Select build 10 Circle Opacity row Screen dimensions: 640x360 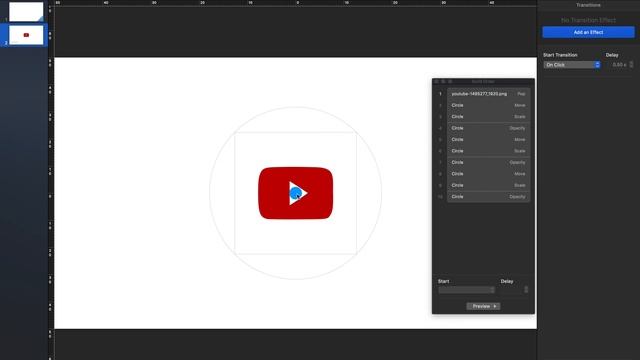489,197
